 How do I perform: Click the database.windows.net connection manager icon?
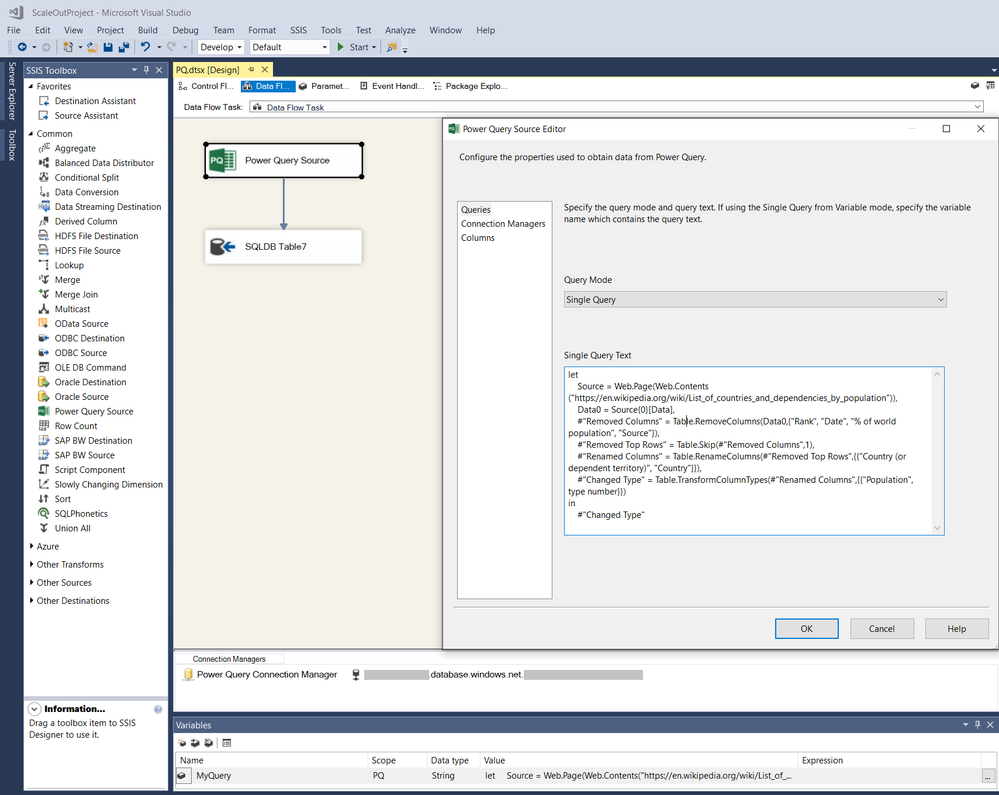coord(356,675)
